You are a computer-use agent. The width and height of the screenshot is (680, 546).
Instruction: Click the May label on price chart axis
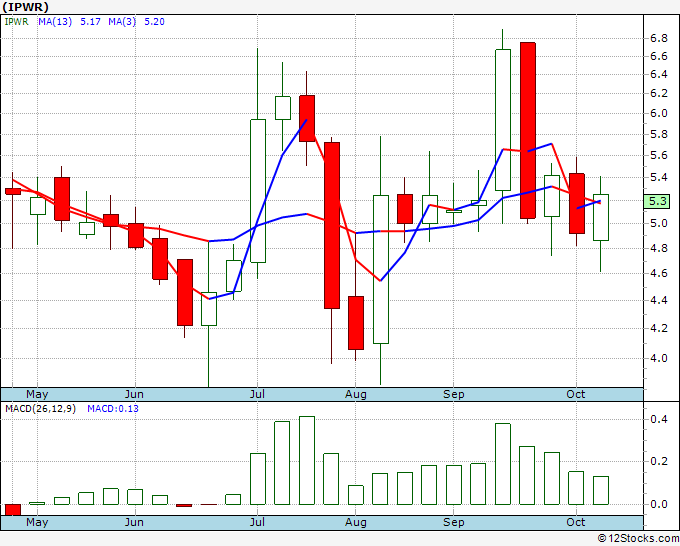37,394
